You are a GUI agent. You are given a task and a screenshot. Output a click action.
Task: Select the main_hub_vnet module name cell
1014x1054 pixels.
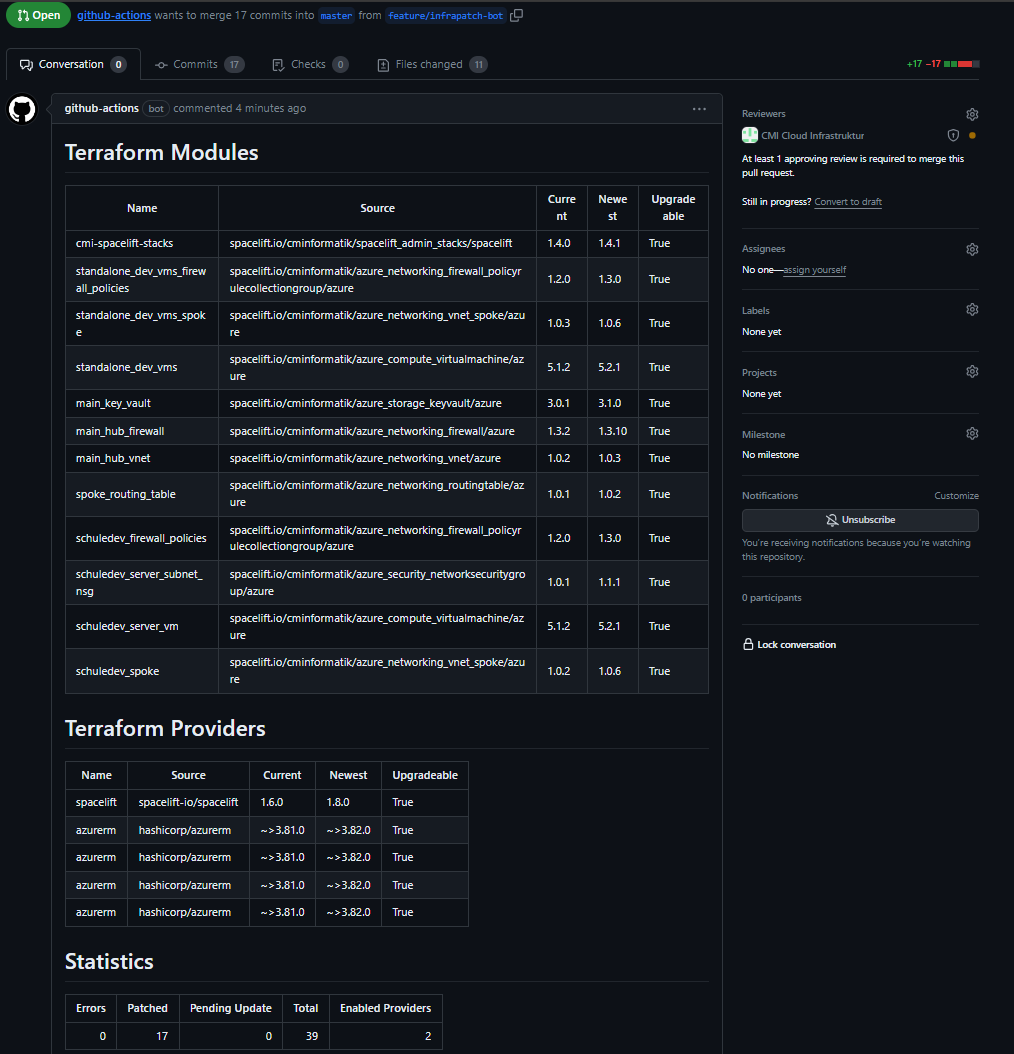tap(142, 458)
